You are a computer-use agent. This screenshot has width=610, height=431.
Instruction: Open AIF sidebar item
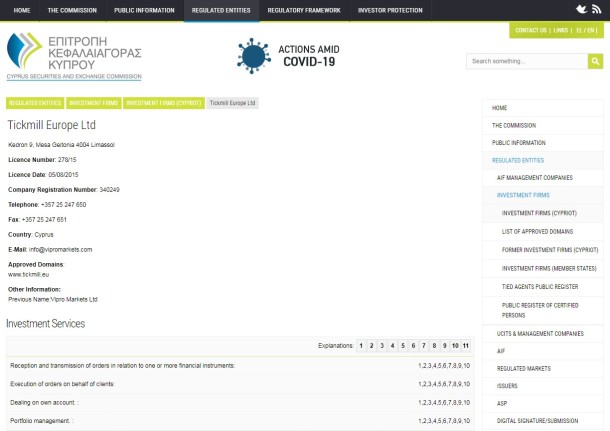[x=543, y=351]
